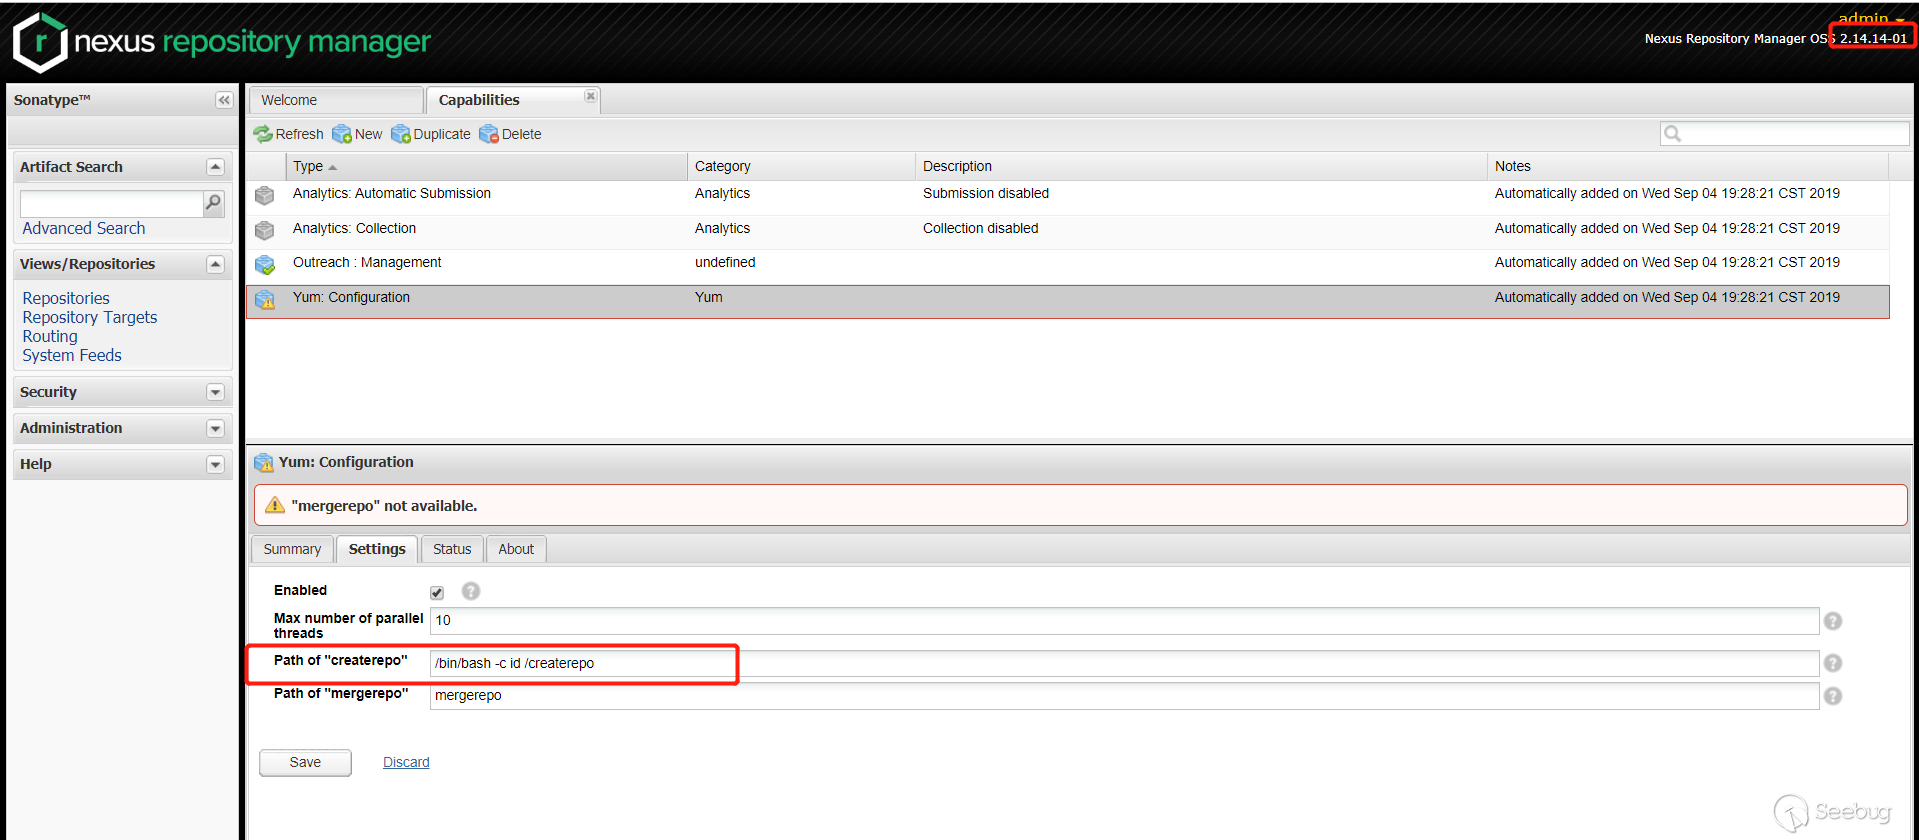Click the Collection disabled description cell
This screenshot has height=840, width=1919.
pos(980,228)
